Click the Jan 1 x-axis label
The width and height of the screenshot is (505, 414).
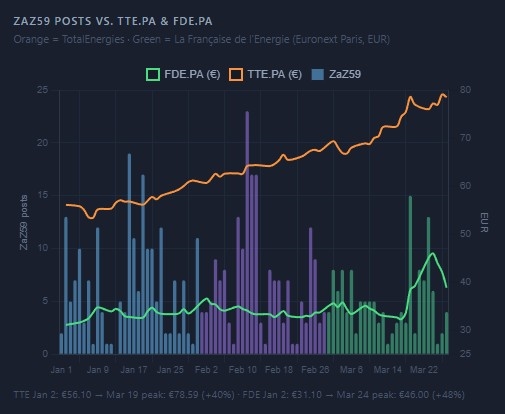coord(61,370)
